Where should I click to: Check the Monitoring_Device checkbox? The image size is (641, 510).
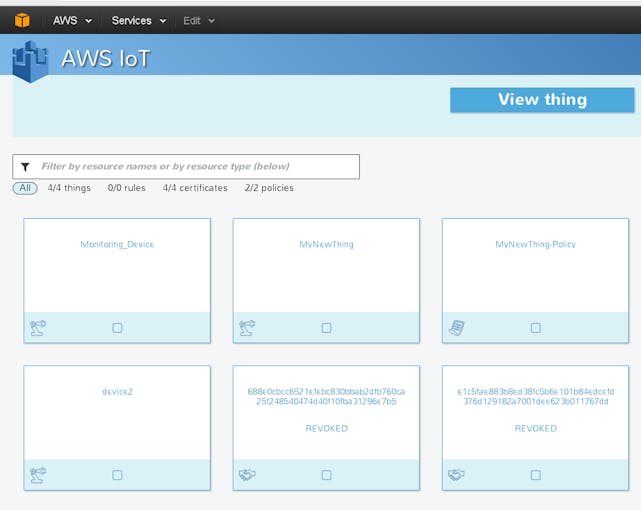117,328
